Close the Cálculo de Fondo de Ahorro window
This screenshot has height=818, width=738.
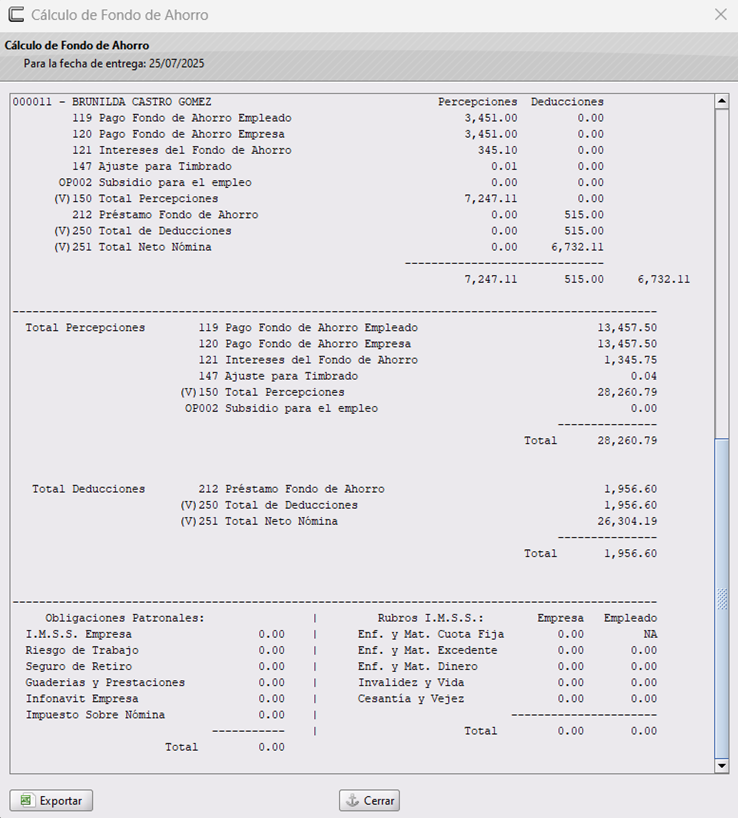pos(721,15)
